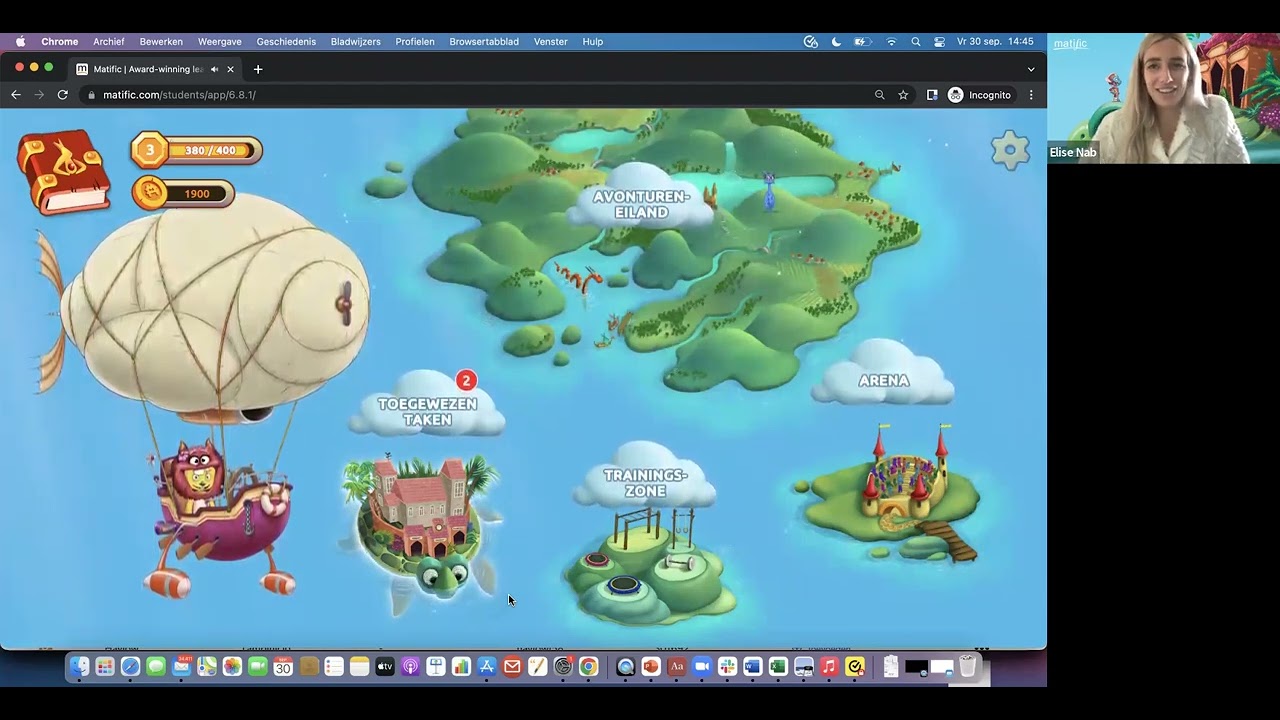Open the Chrome three-dot menu

1031,95
